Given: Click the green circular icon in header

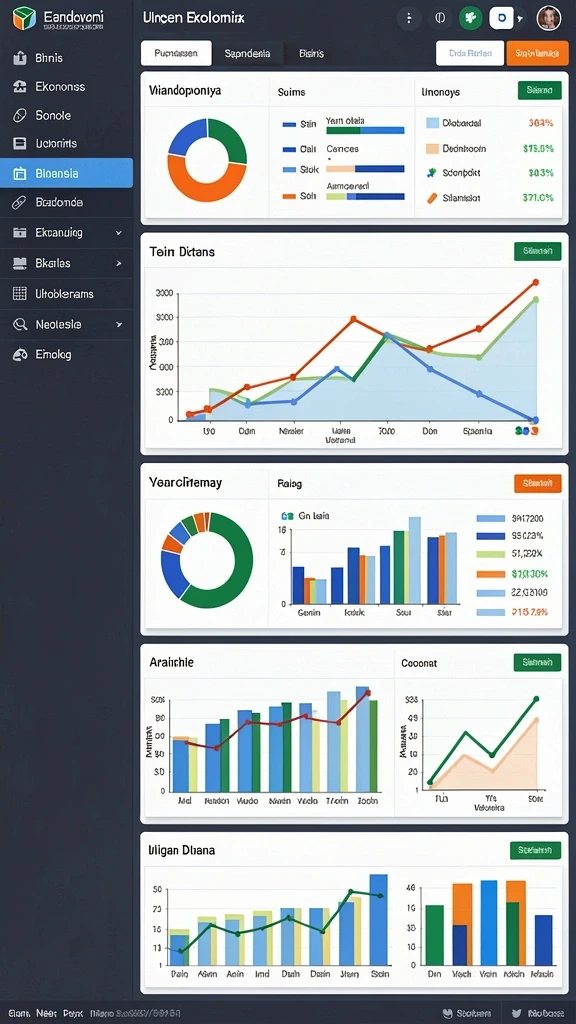Looking at the screenshot, I should pos(470,18).
